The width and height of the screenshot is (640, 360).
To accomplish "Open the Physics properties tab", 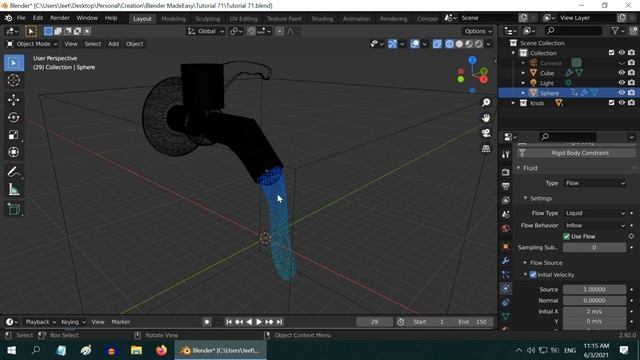I will (x=506, y=289).
